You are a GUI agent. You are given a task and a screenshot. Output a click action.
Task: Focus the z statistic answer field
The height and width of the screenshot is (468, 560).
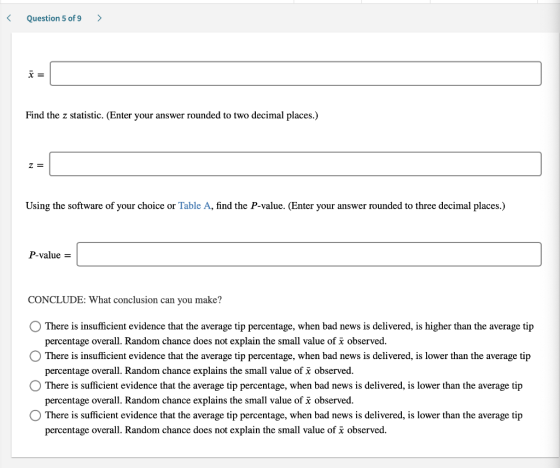pos(295,164)
